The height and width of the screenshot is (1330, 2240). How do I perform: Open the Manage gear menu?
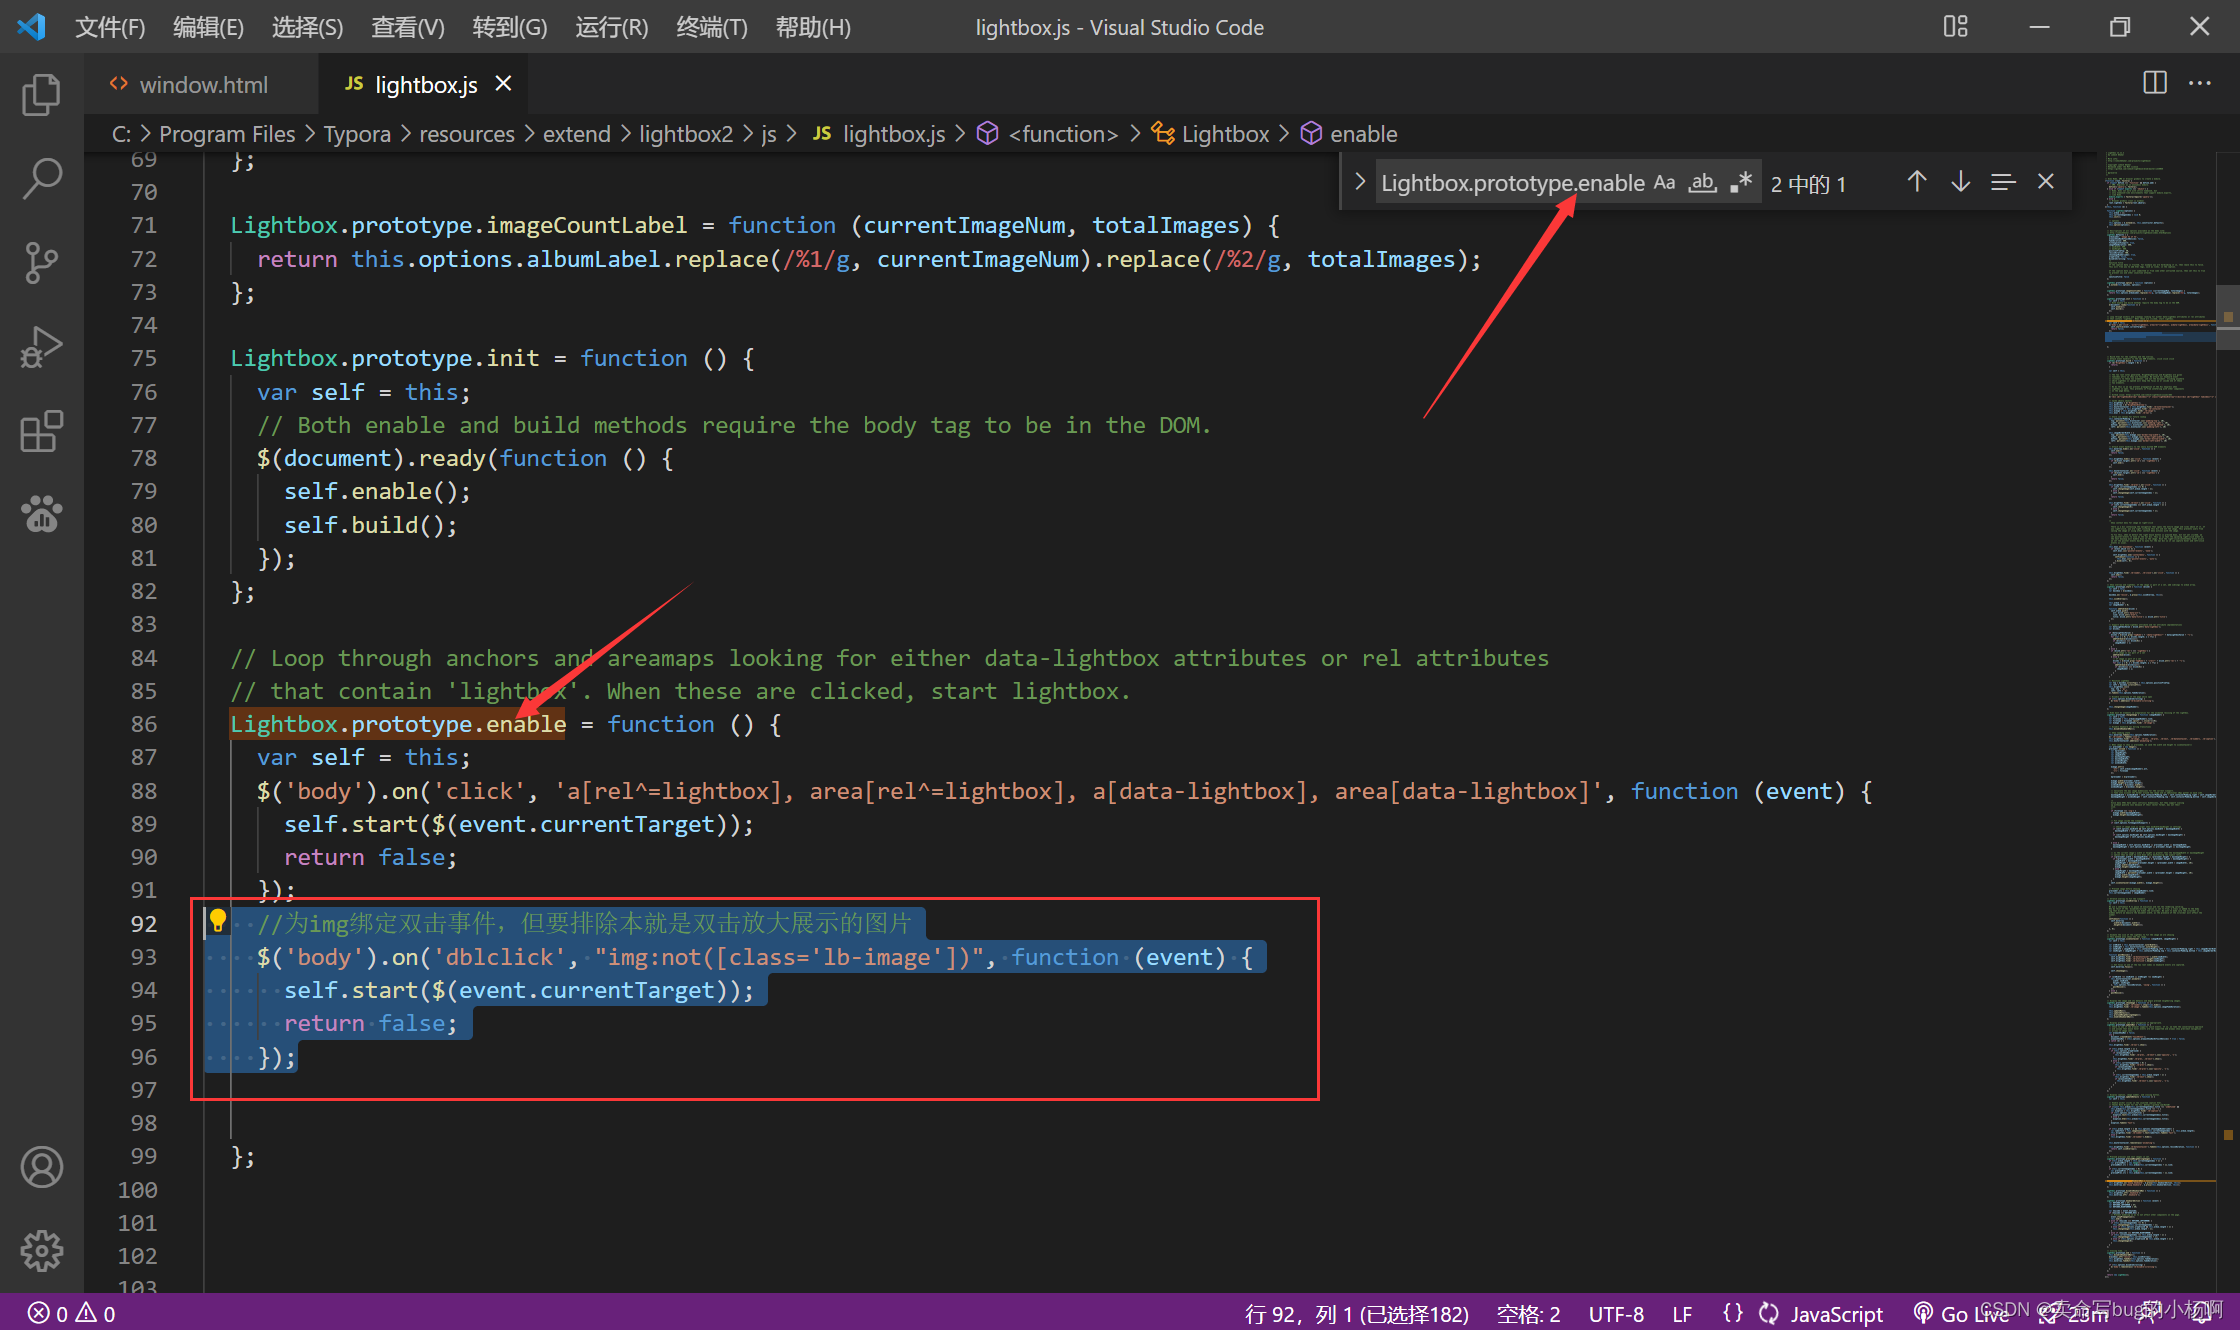41,1250
